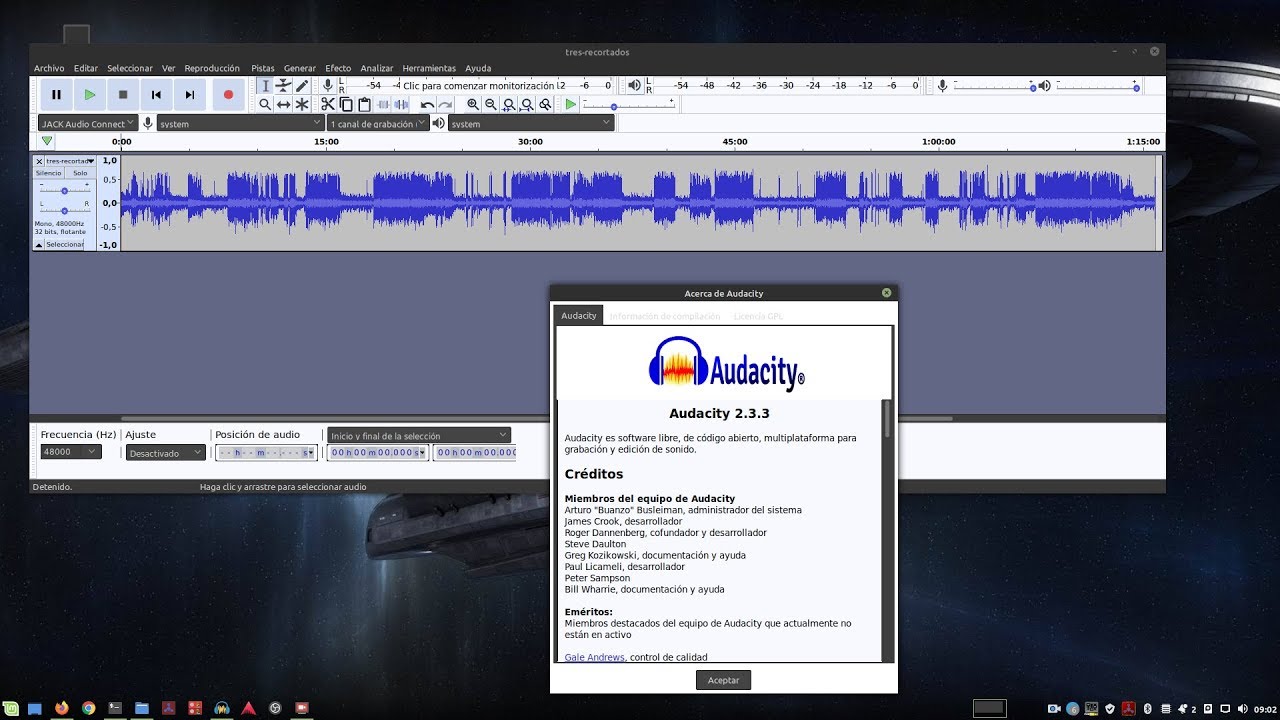Screen dimensions: 1280x720
Task: Click the Silence audio selection icon
Action: [x=401, y=104]
